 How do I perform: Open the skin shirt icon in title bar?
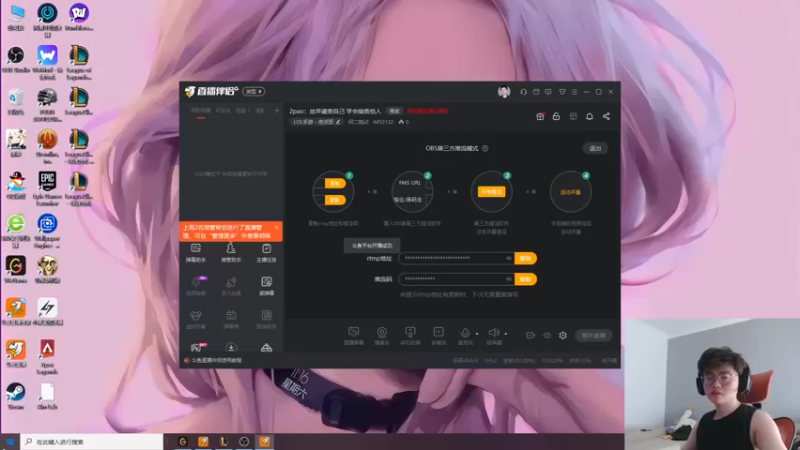[x=562, y=92]
